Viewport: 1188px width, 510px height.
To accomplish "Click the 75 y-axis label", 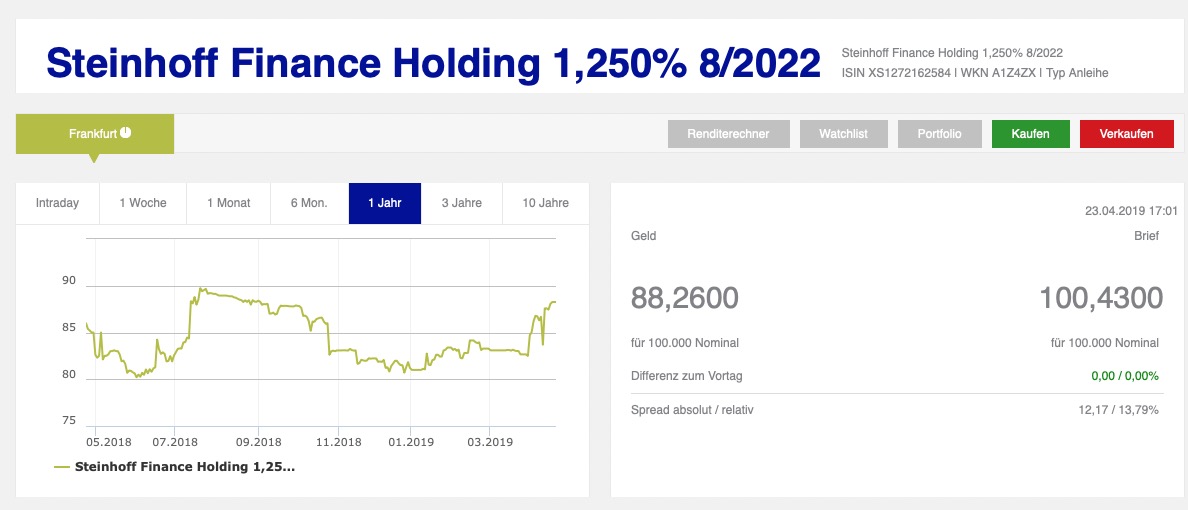I will click(69, 421).
